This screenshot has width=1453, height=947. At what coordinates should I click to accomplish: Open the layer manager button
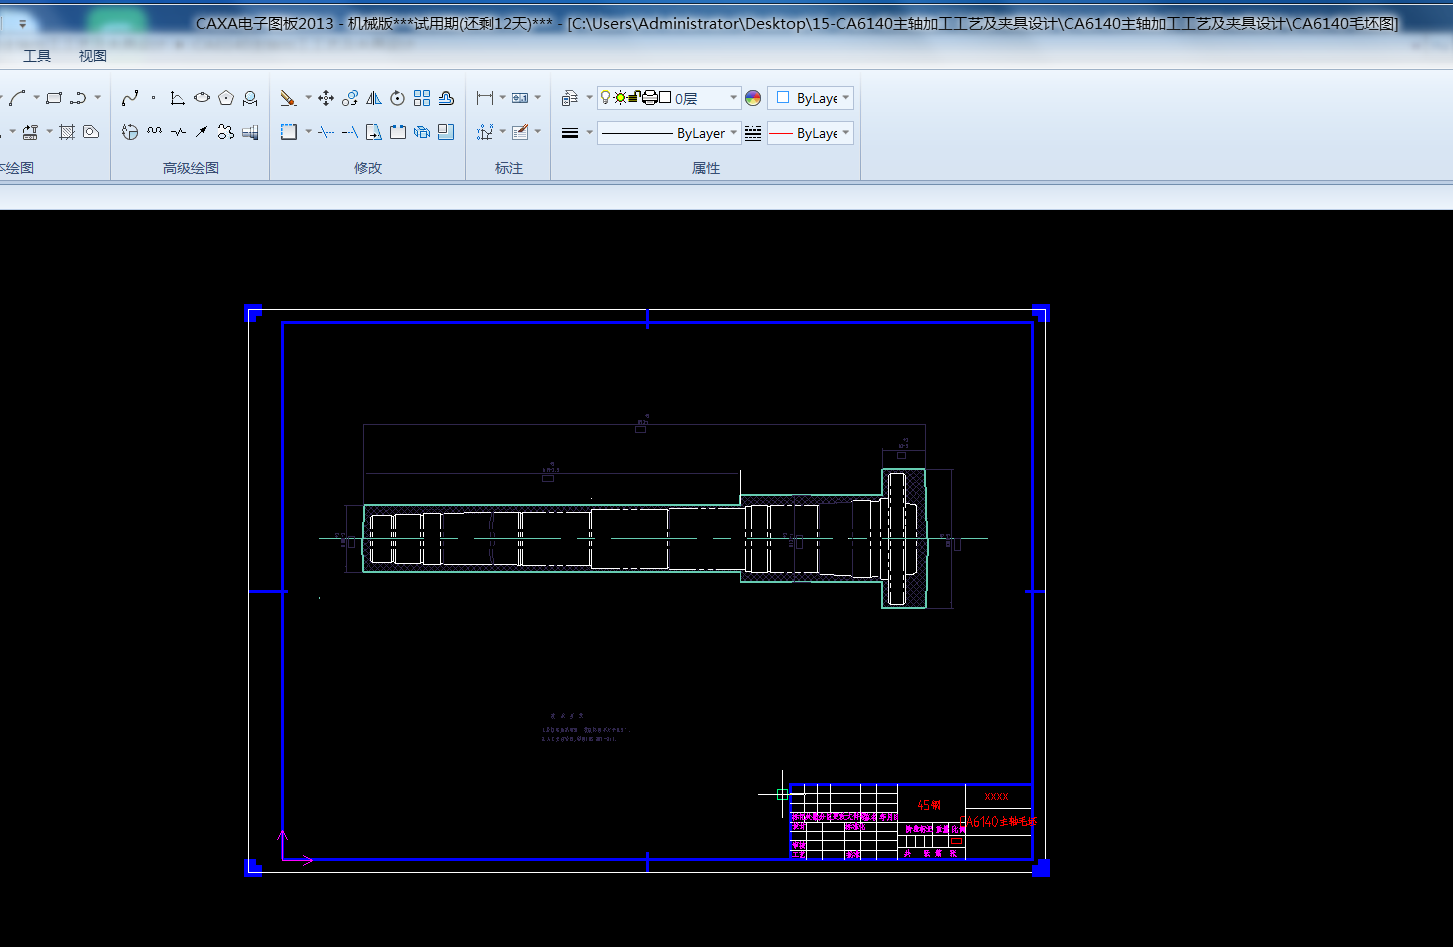[570, 98]
